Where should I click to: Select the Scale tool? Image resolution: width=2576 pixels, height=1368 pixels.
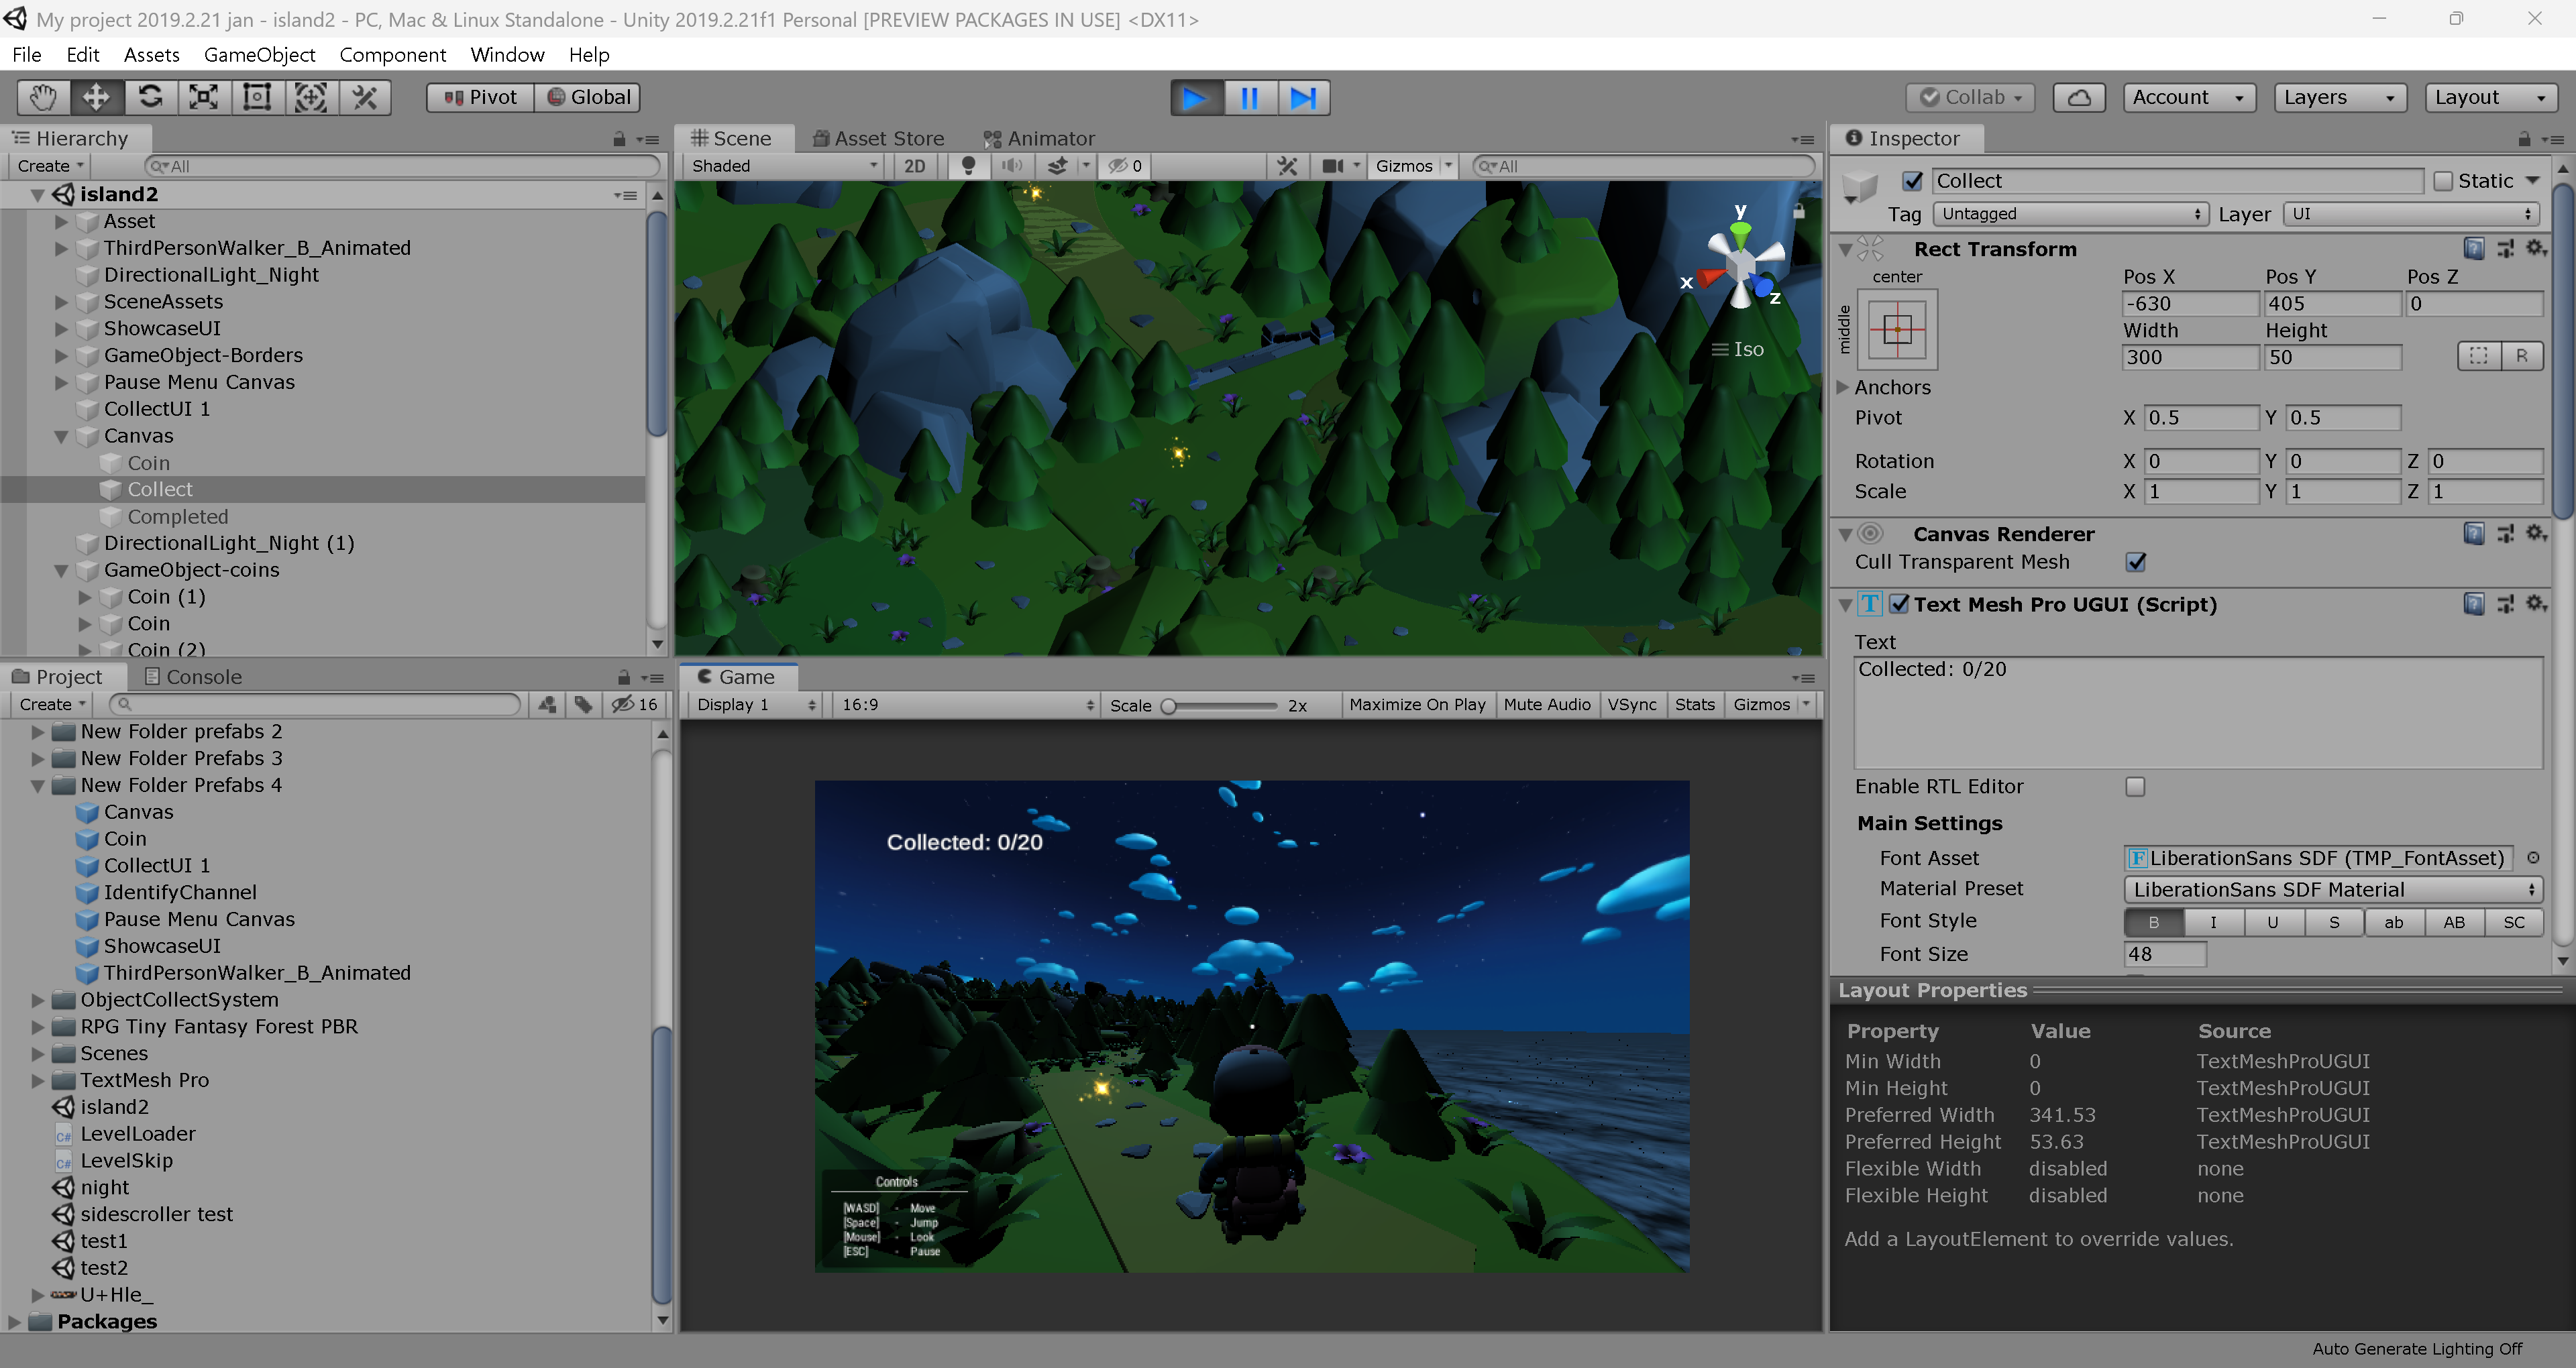click(204, 97)
